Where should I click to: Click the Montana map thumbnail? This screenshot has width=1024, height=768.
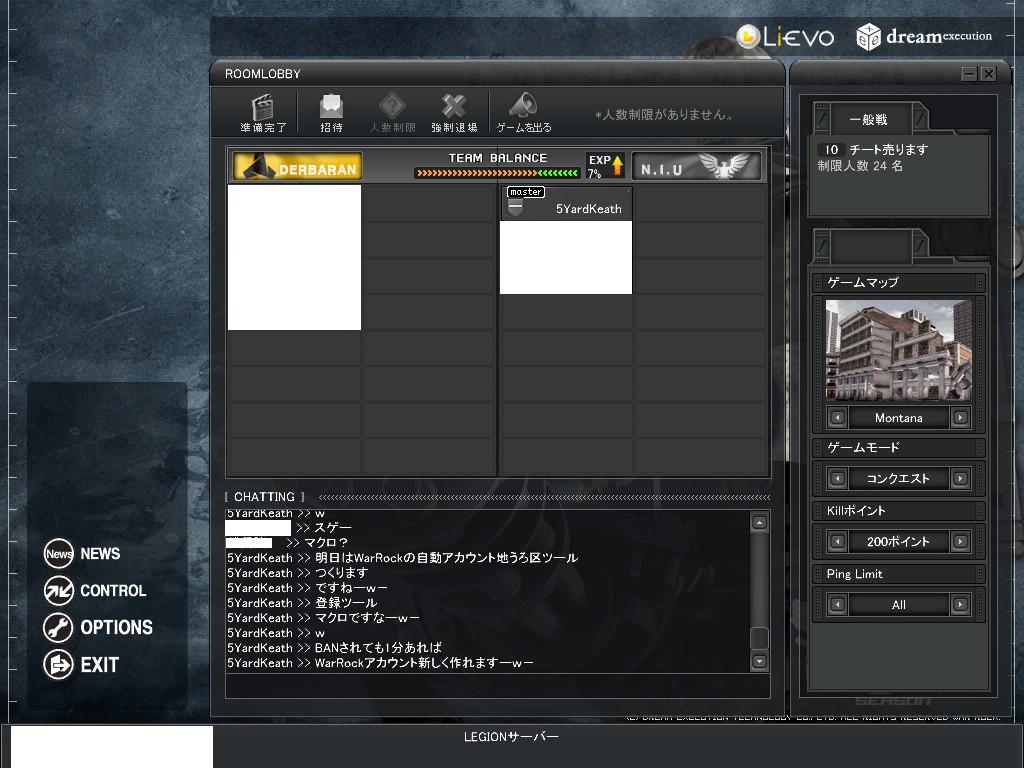tap(898, 351)
